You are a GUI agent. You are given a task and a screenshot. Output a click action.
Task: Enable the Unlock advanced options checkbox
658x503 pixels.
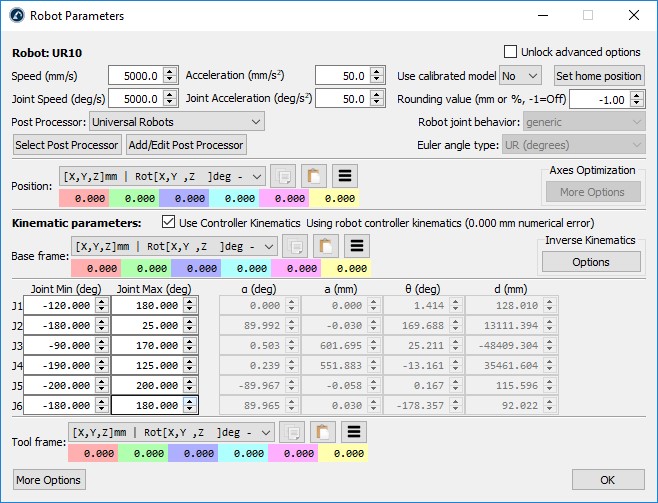511,52
